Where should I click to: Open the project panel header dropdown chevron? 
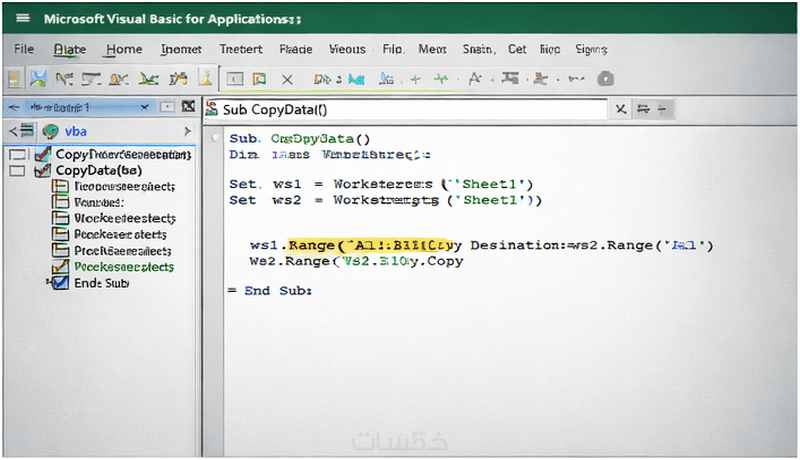pyautogui.click(x=145, y=107)
